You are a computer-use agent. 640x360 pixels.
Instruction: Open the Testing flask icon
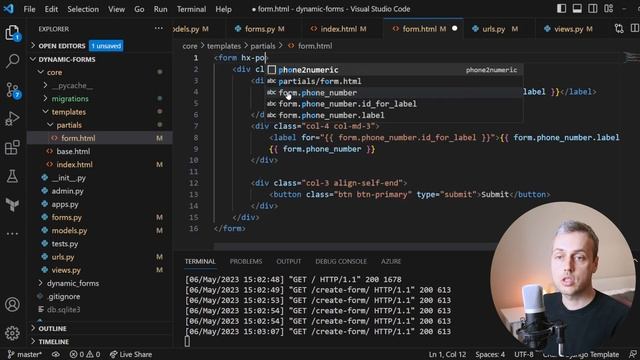(x=12, y=176)
